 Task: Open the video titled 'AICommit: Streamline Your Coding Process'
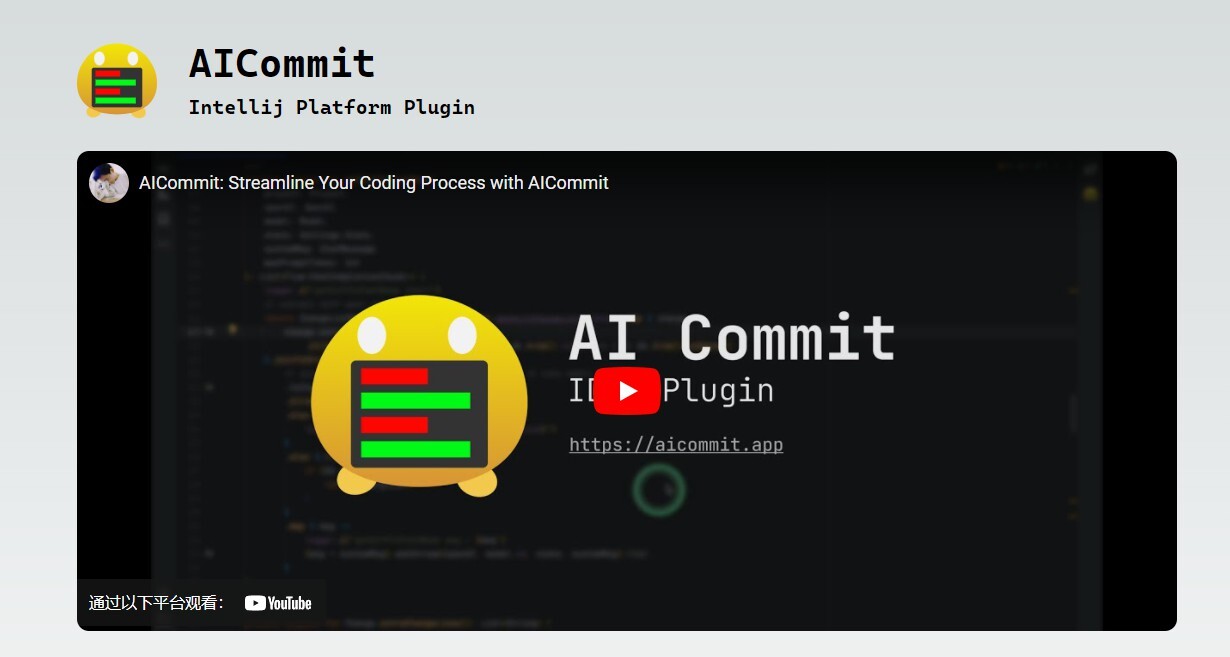click(x=373, y=183)
